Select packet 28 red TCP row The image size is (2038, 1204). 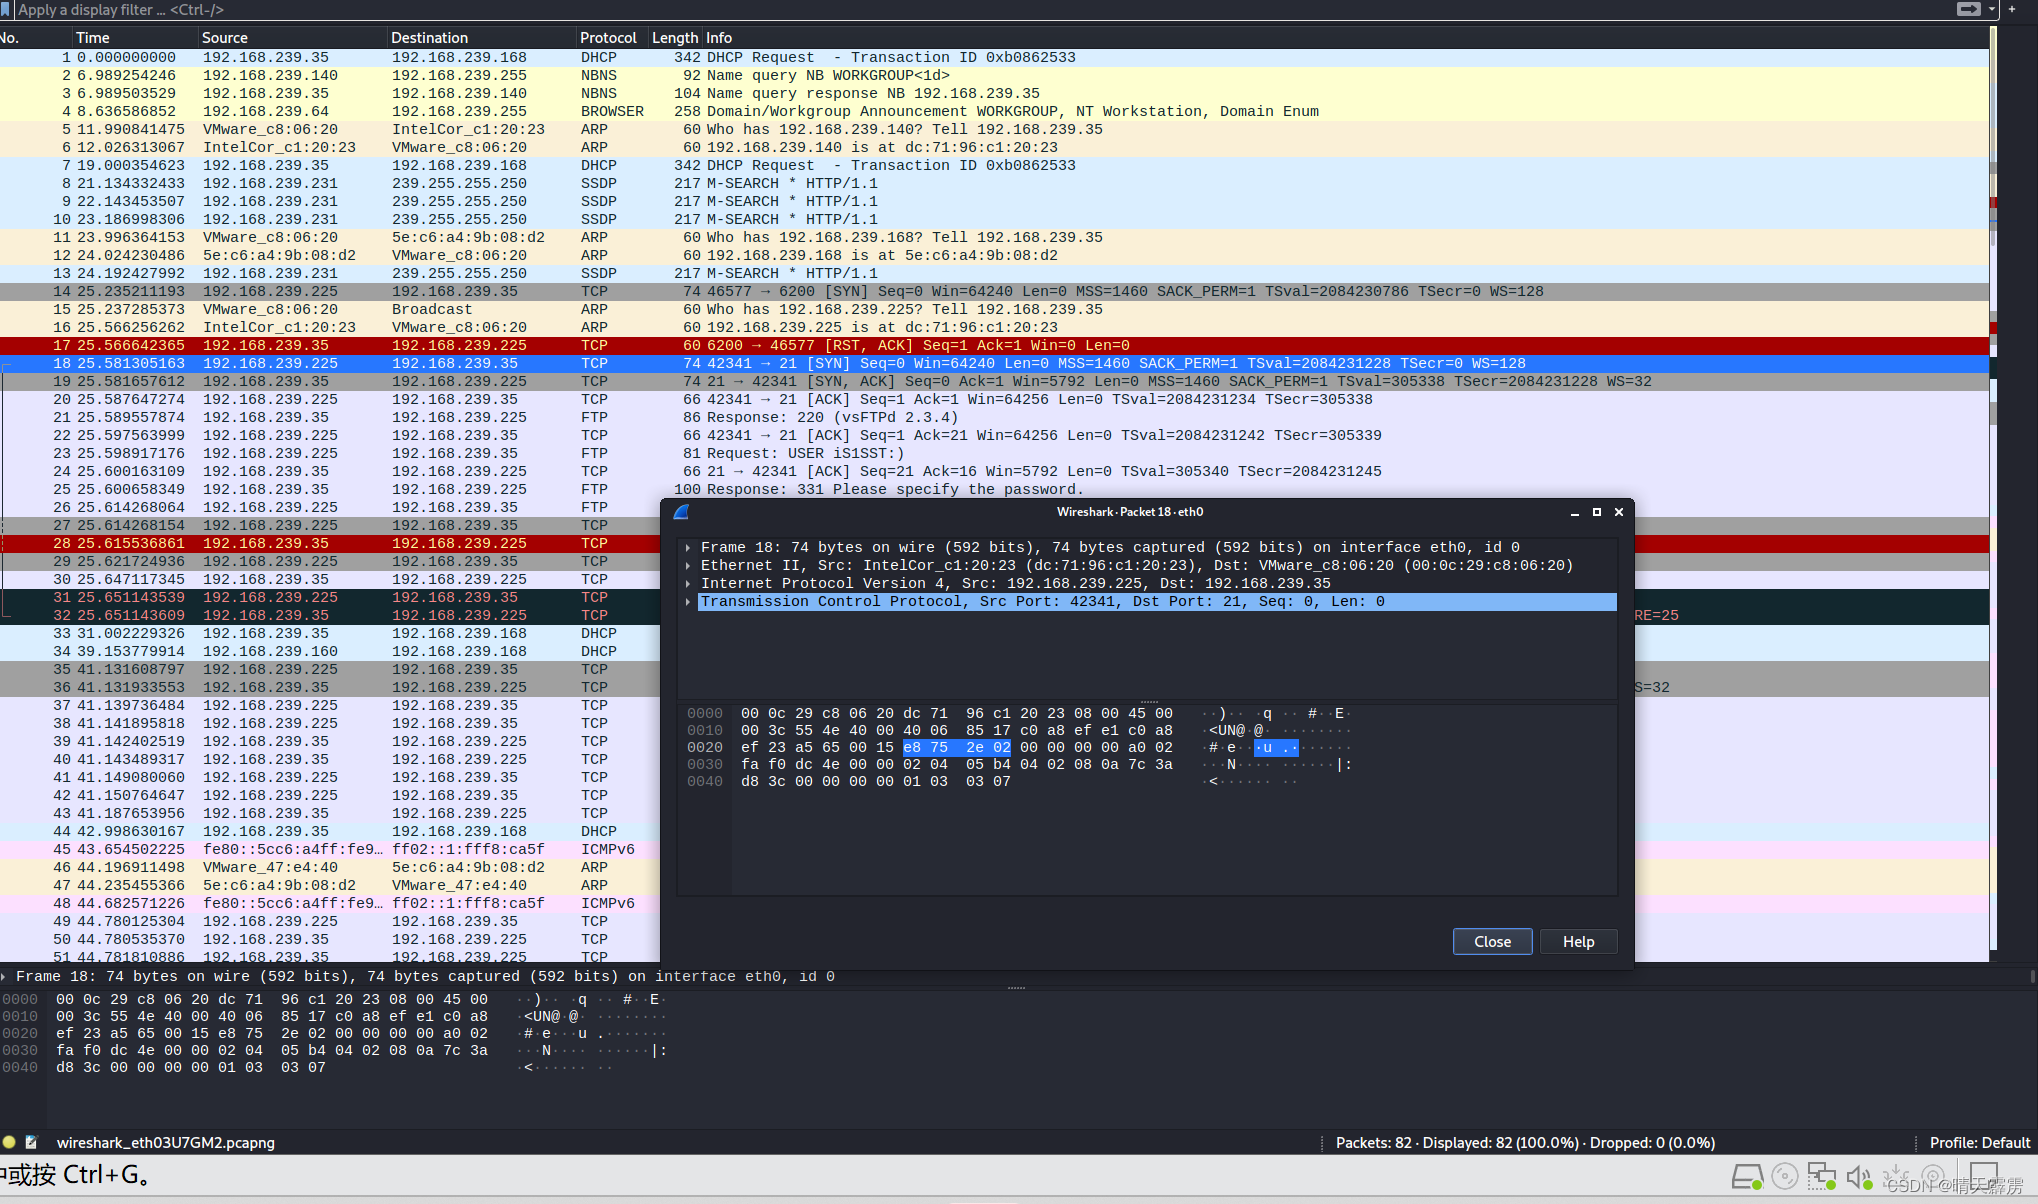(330, 543)
